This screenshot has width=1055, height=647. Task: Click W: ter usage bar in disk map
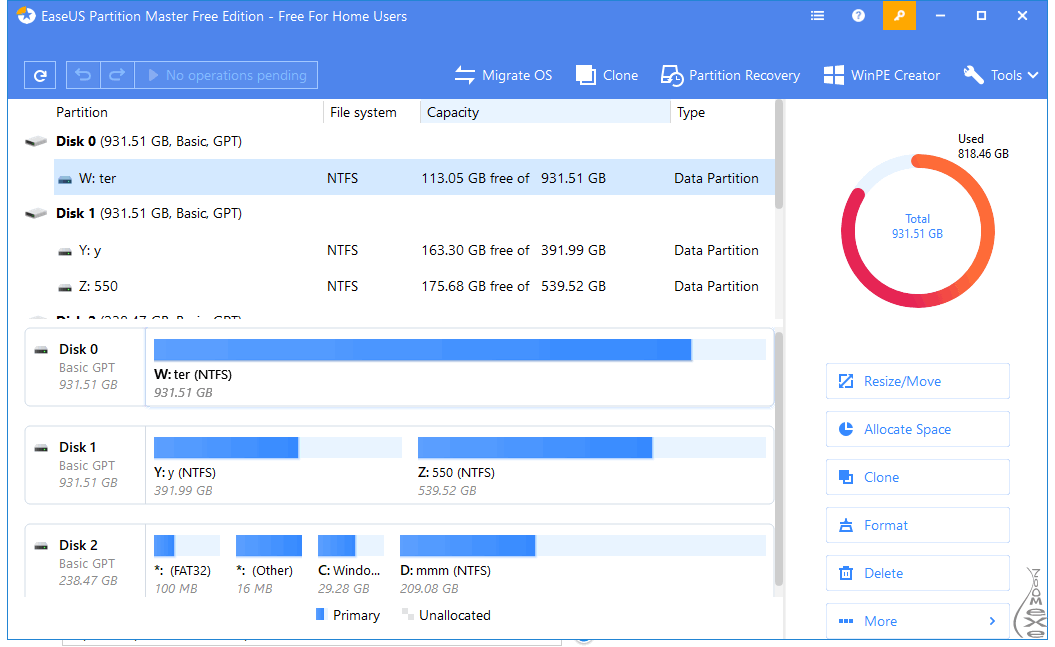point(460,350)
